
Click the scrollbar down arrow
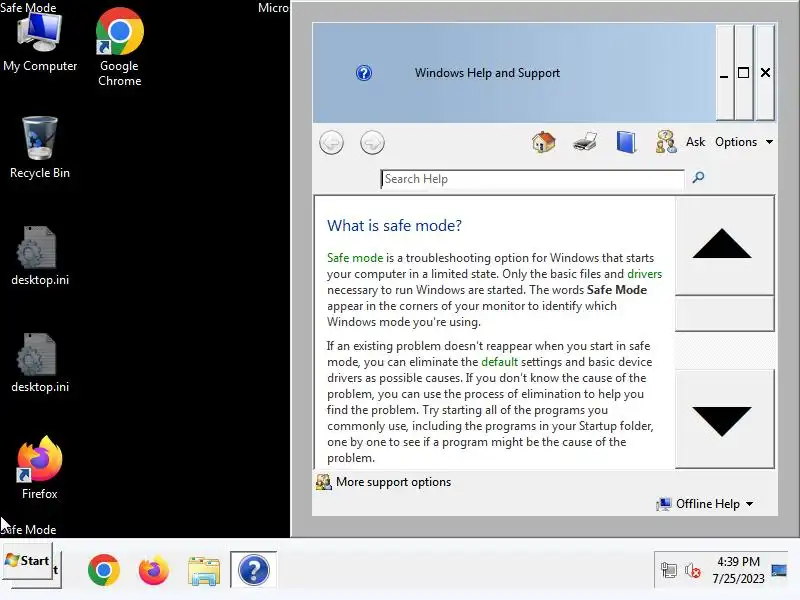(x=724, y=419)
